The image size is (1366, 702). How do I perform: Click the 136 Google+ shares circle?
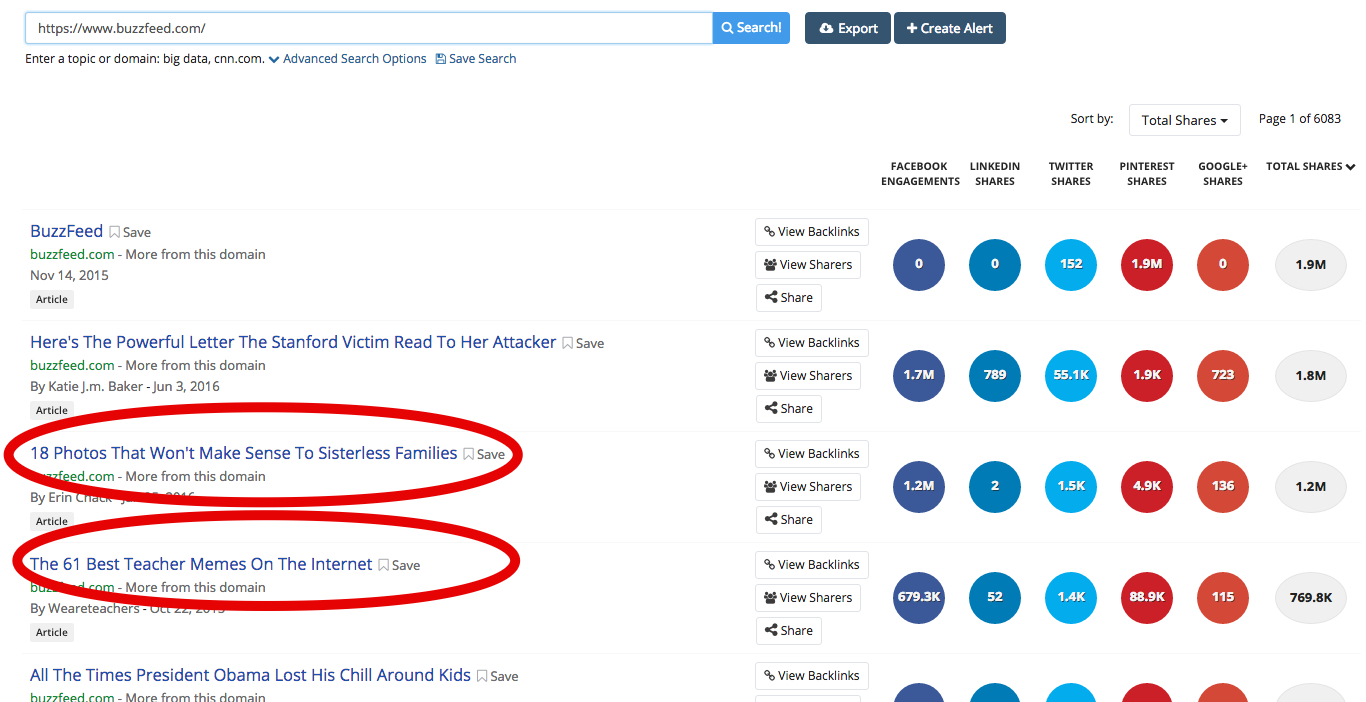(x=1223, y=487)
